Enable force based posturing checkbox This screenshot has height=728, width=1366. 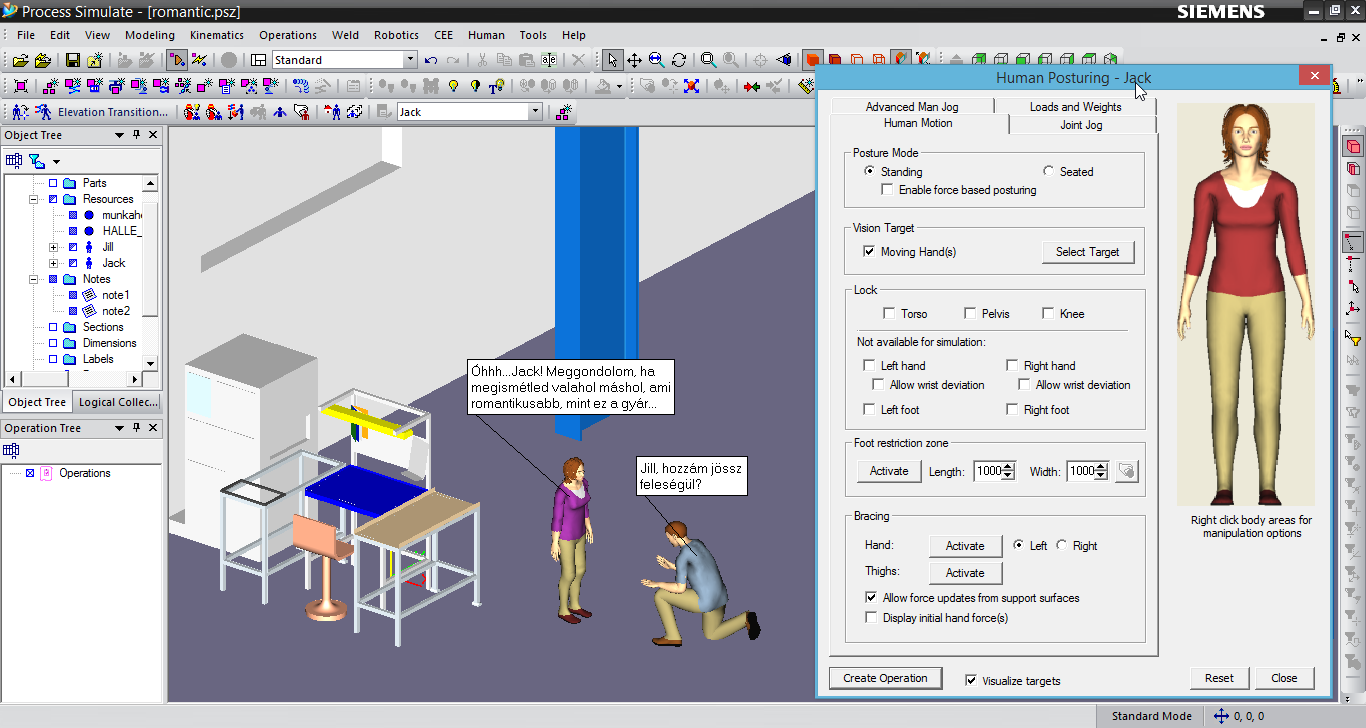pyautogui.click(x=887, y=190)
